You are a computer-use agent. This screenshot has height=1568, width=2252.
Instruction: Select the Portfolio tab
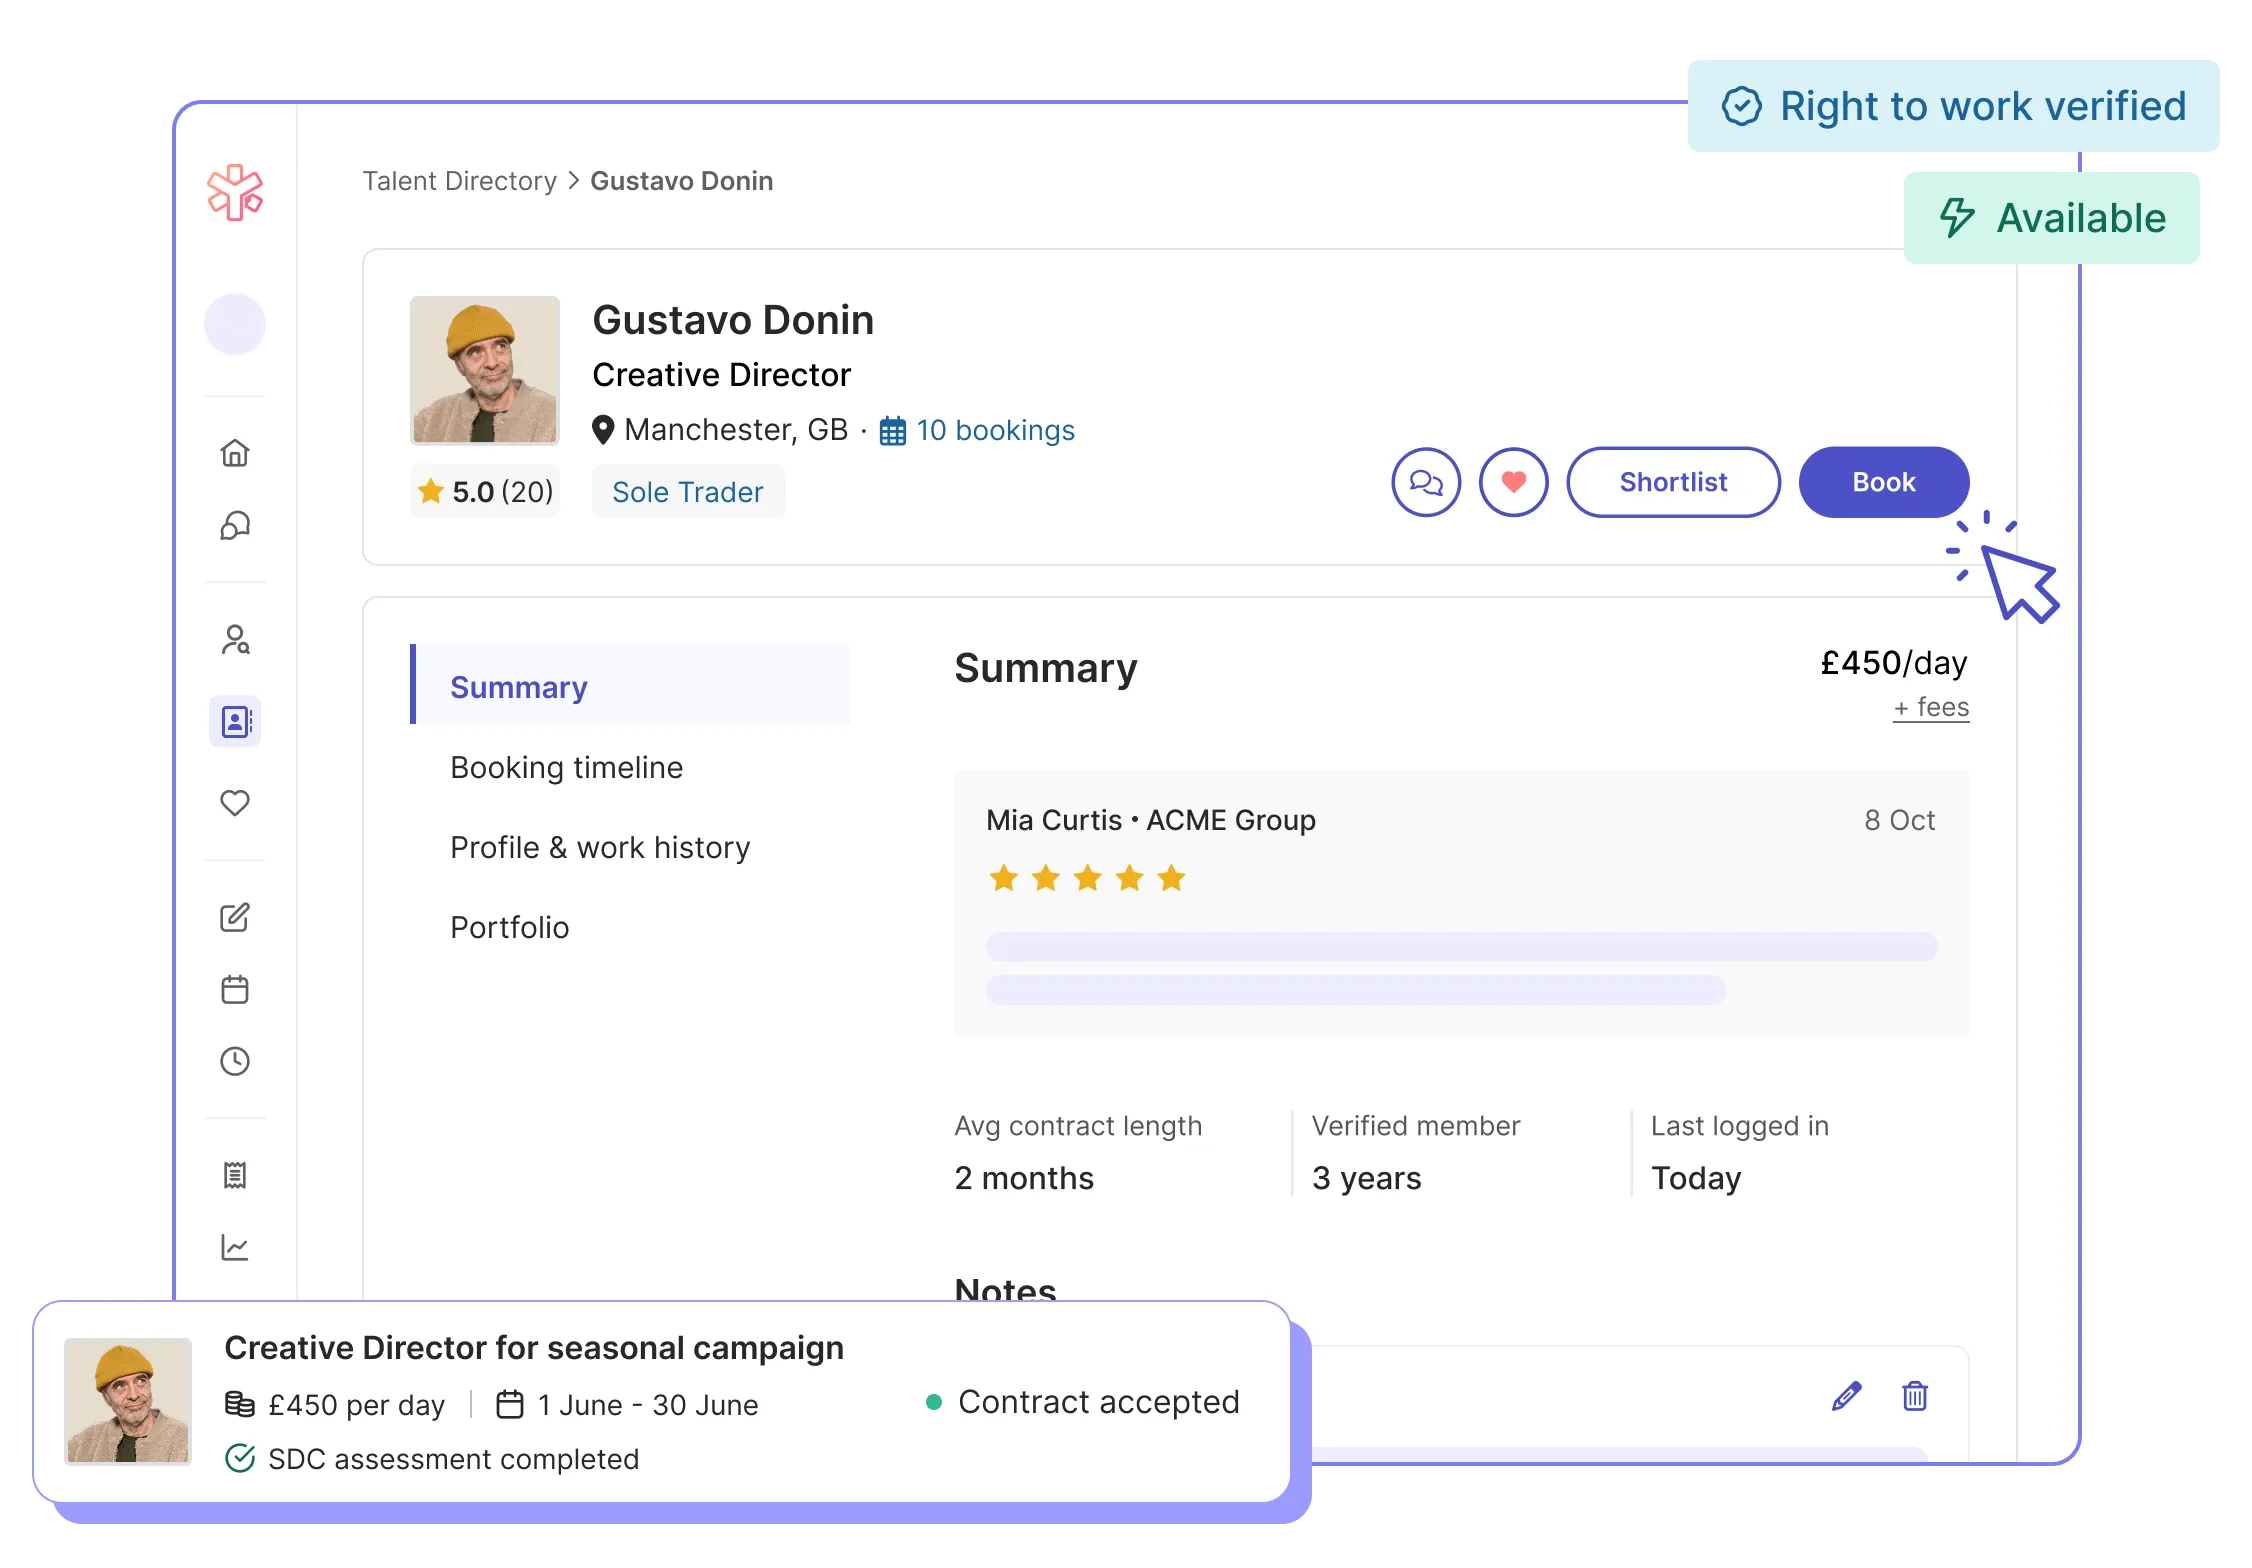[x=509, y=927]
